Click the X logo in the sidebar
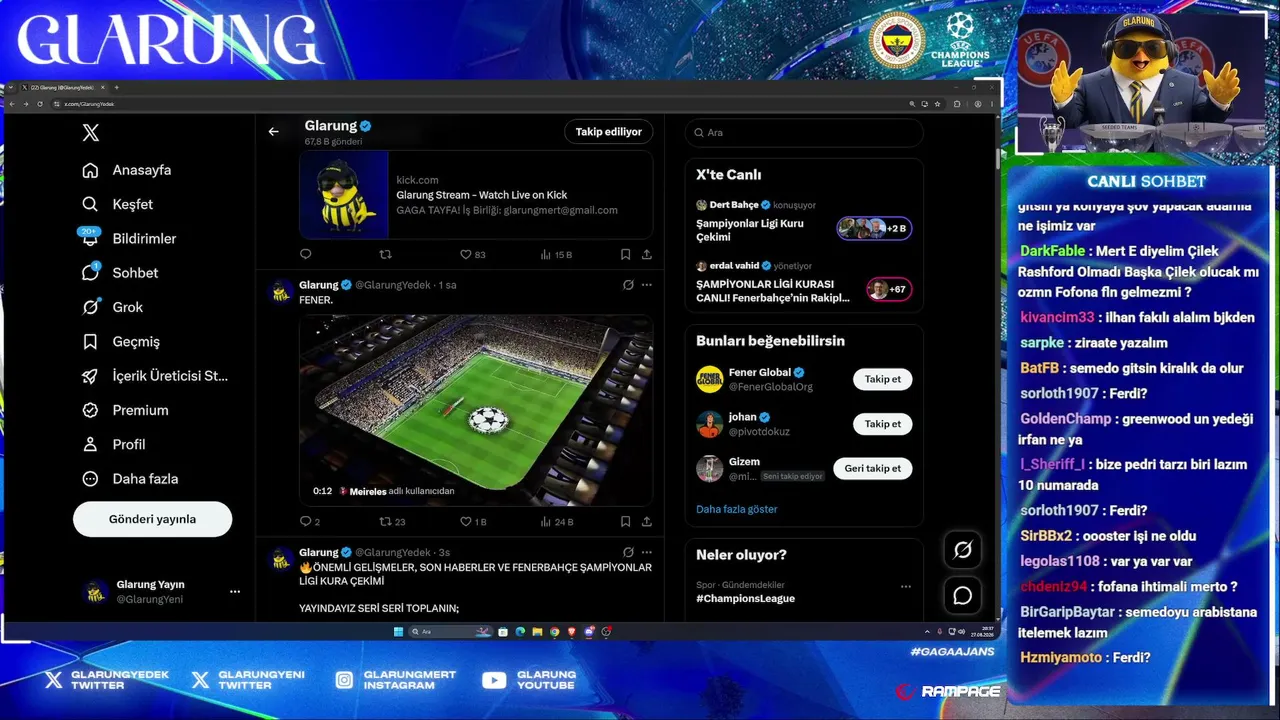Image resolution: width=1280 pixels, height=720 pixels. coord(91,133)
